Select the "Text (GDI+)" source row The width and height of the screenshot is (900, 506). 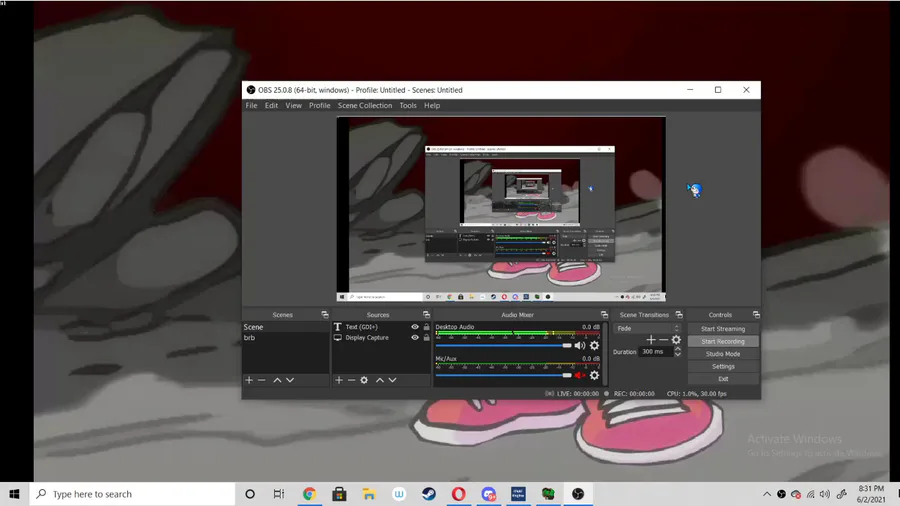coord(381,327)
